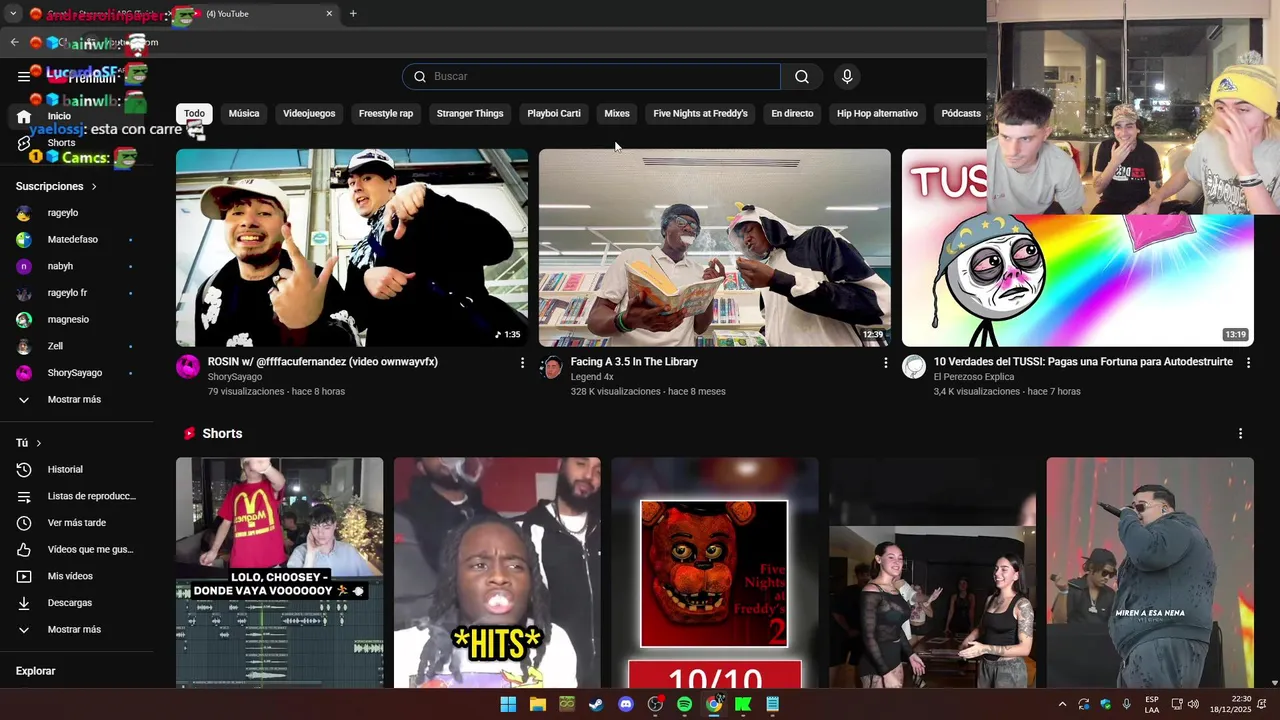Screen dimensions: 1280x720
Task: Open nabyh subscription channel
Action: [x=60, y=267]
